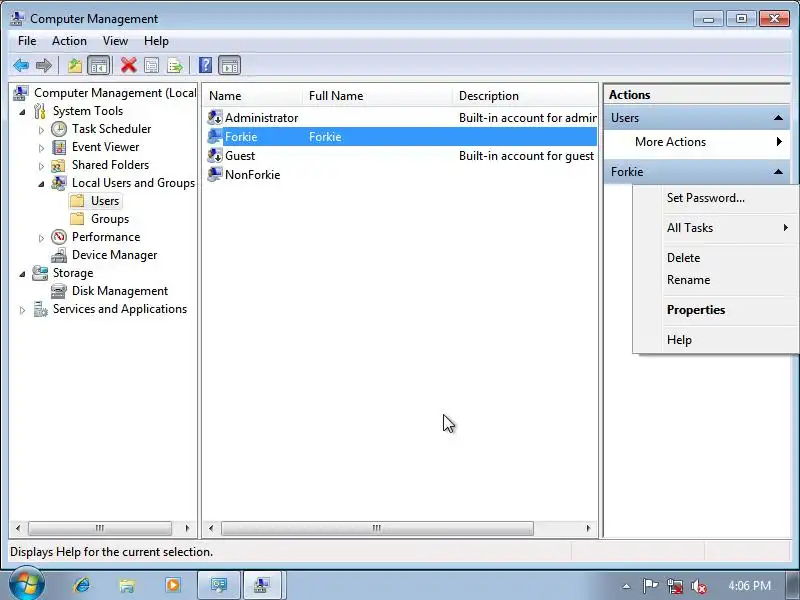Sort users by the Name column header
This screenshot has width=800, height=600.
(x=252, y=96)
